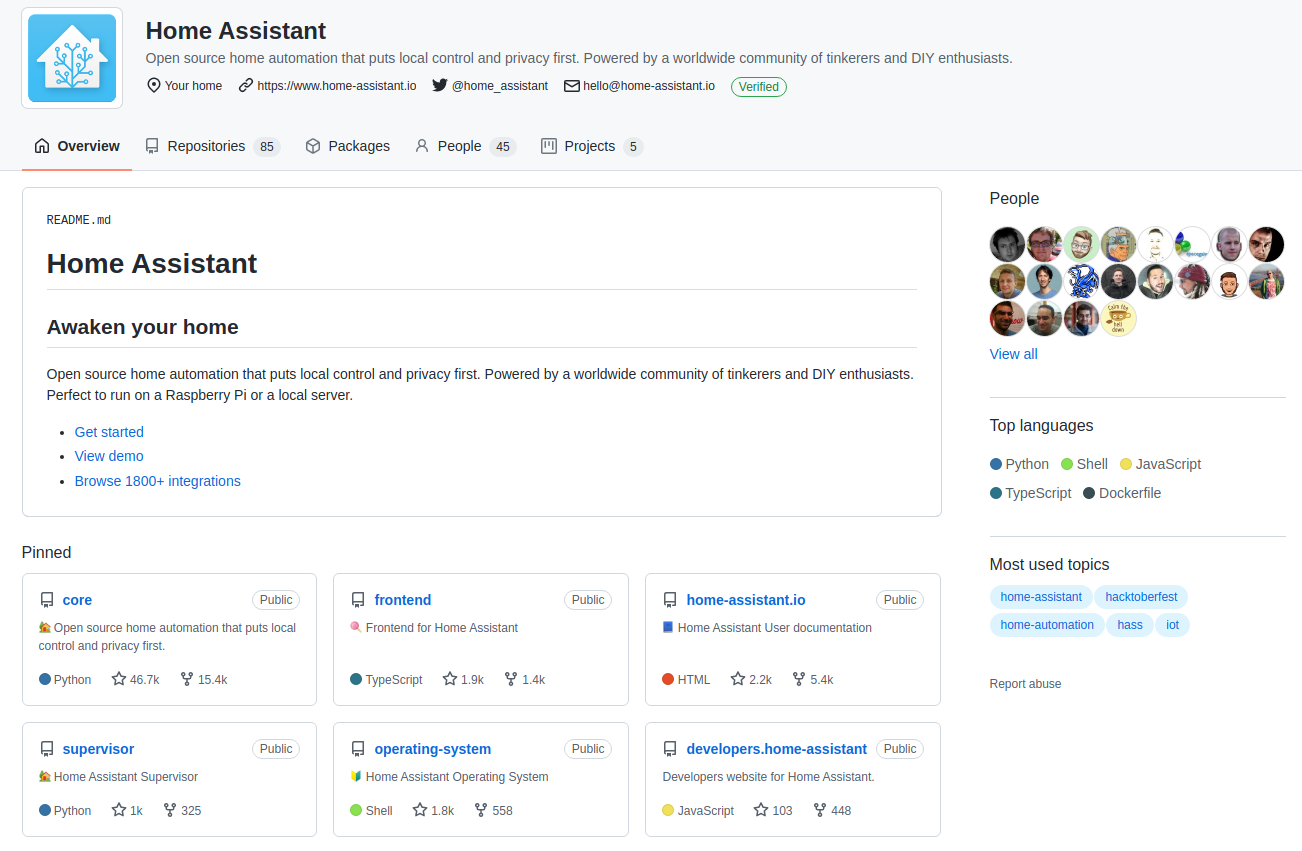
Task: Filter by Shell language
Action: [x=1084, y=464]
